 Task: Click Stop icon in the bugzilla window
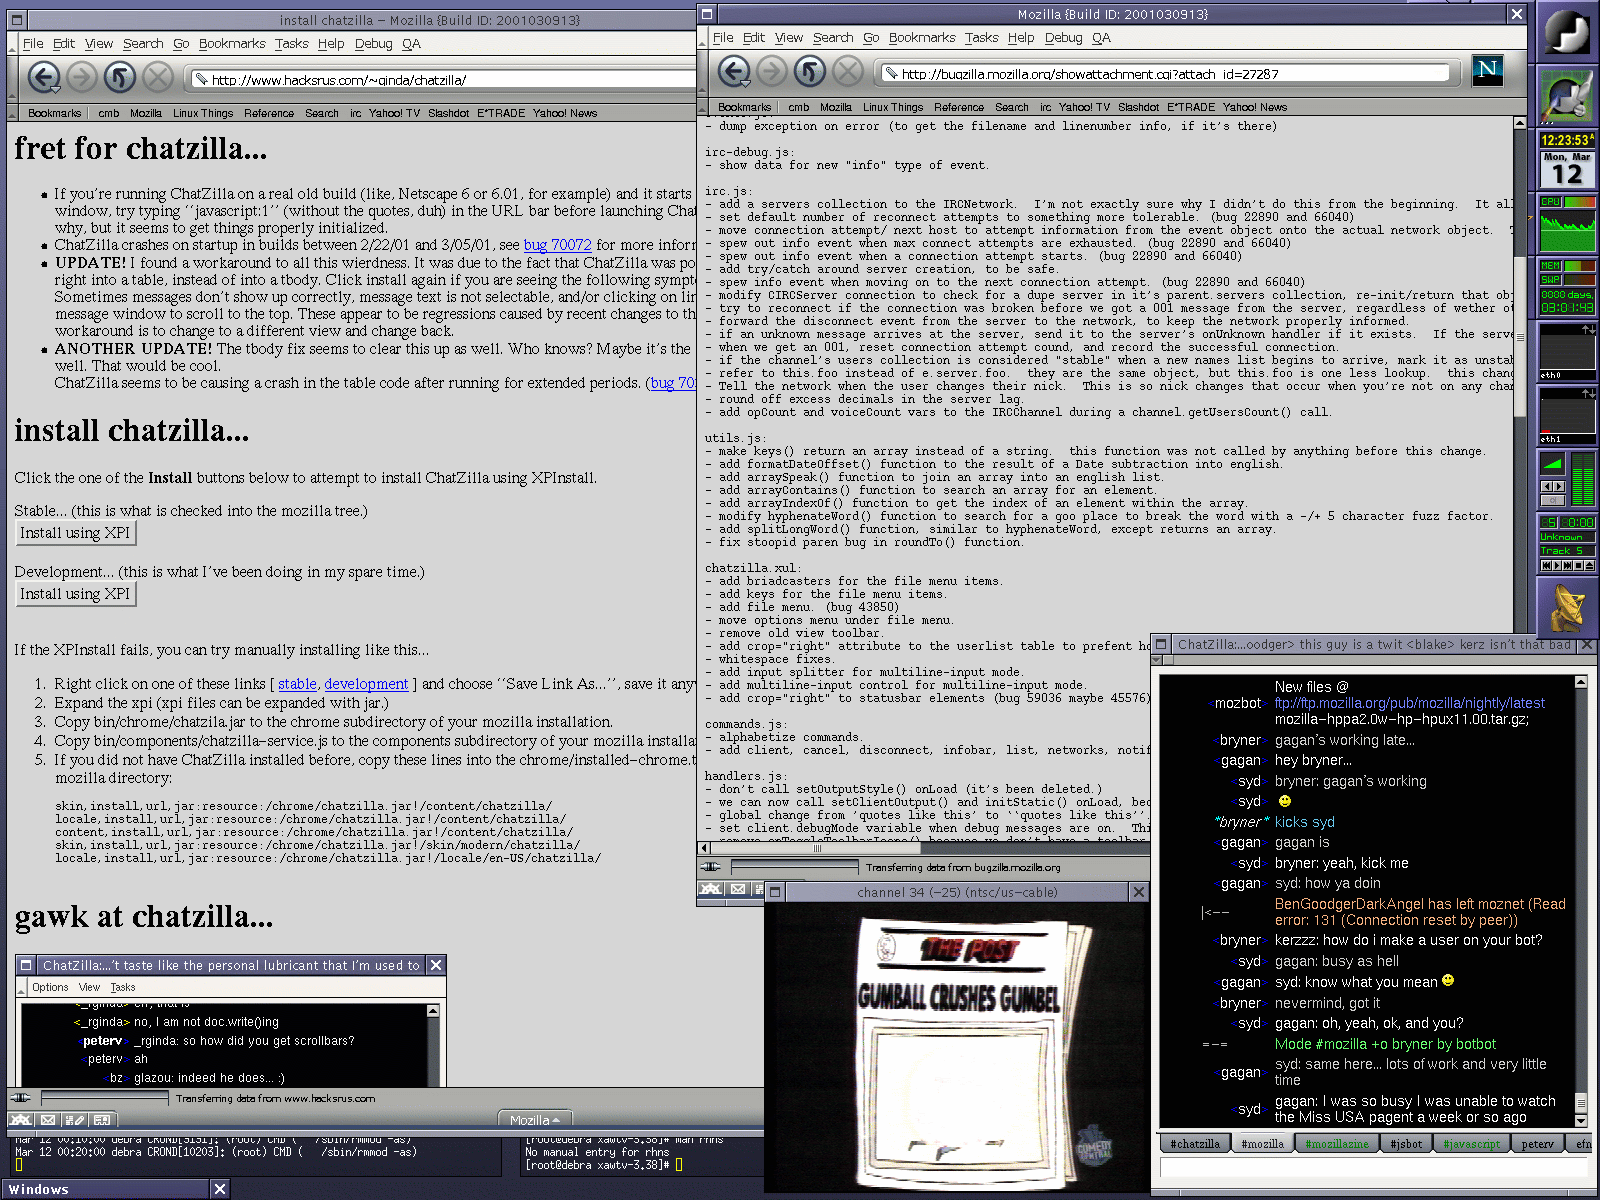848,71
